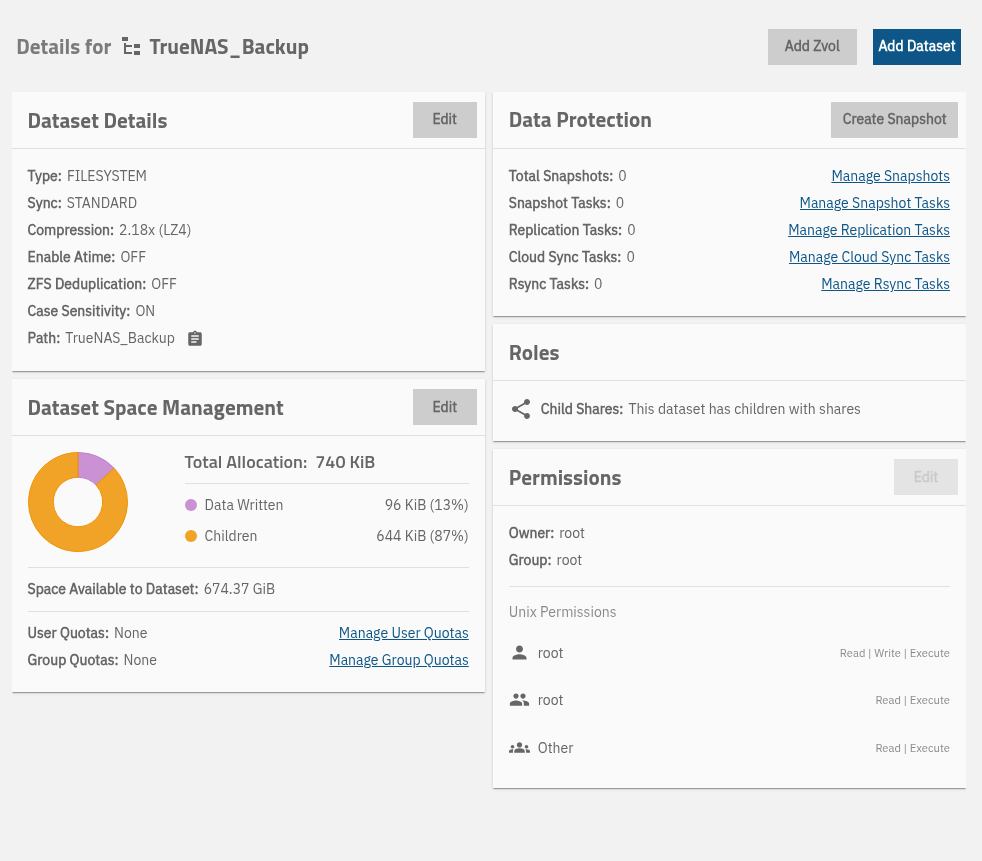The width and height of the screenshot is (982, 861).
Task: Click the 'Owner: root' text
Action: pos(547,533)
